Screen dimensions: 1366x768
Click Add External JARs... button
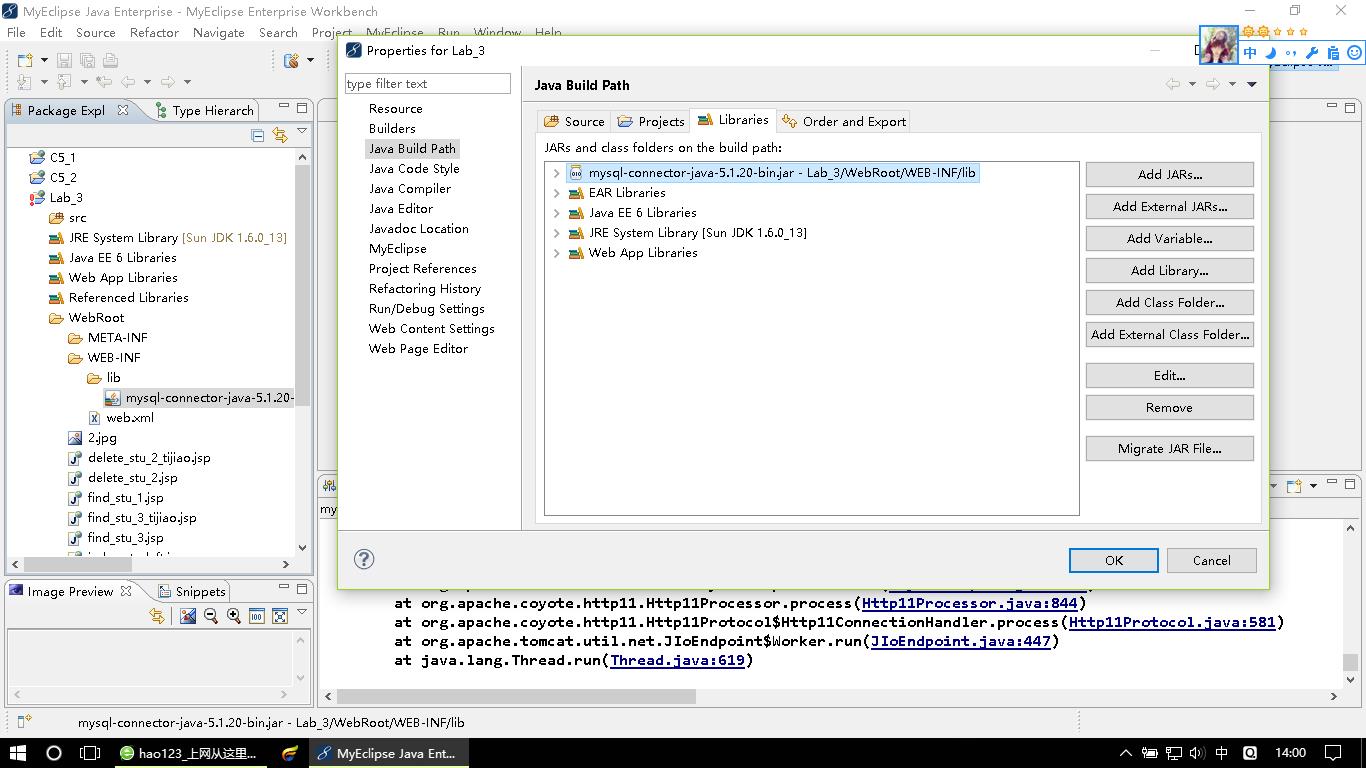(x=1169, y=206)
